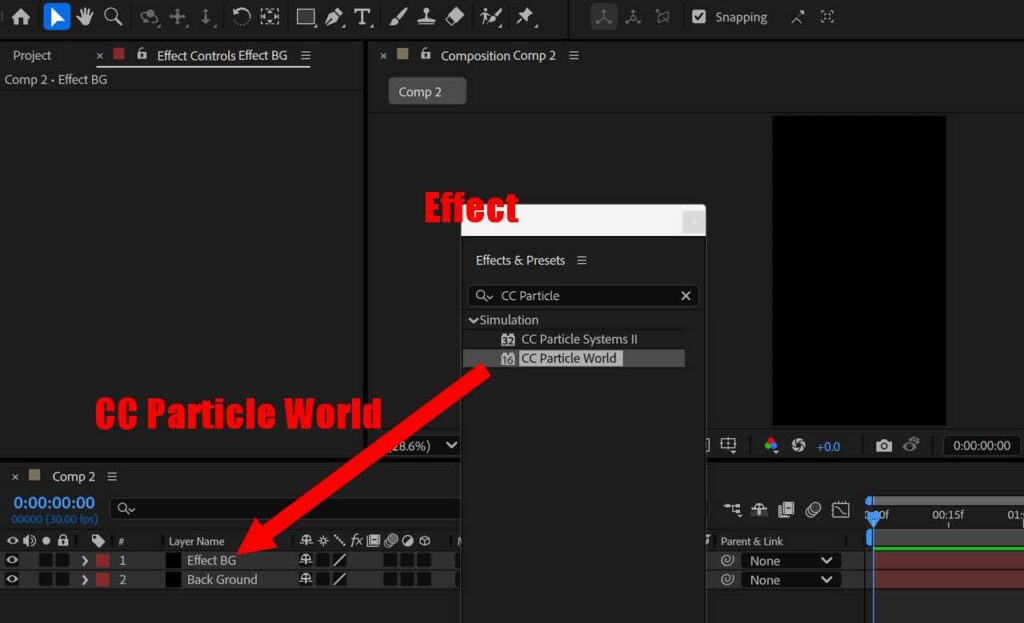The height and width of the screenshot is (623, 1024).
Task: Open Back Ground parent None dropdown
Action: click(790, 579)
